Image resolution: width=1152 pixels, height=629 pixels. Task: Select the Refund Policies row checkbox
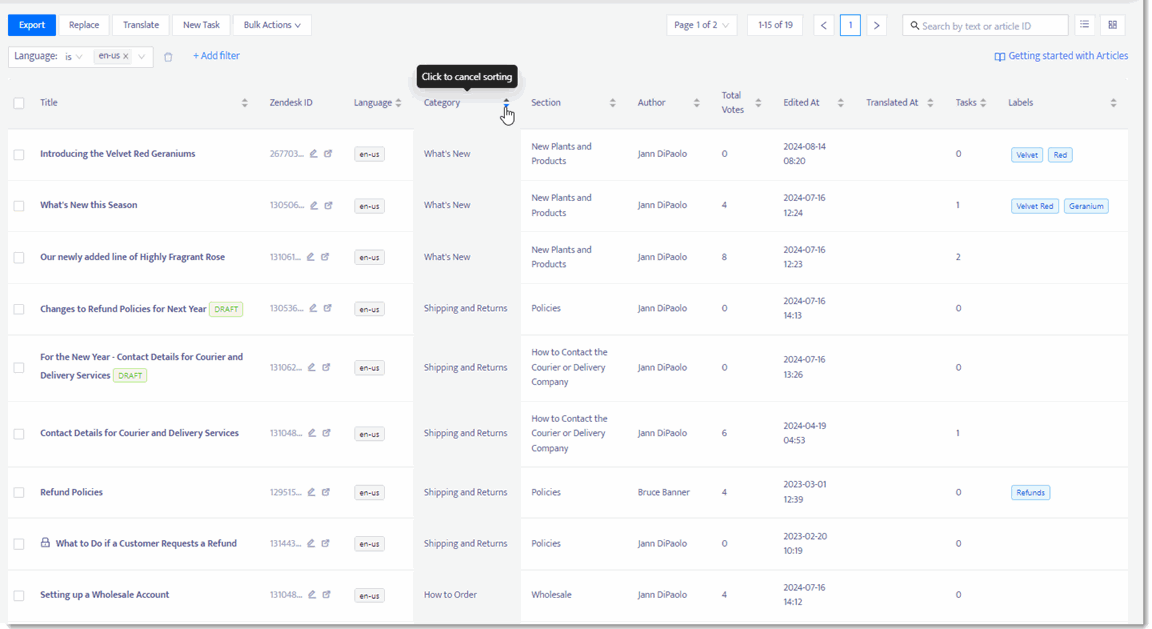coord(19,492)
